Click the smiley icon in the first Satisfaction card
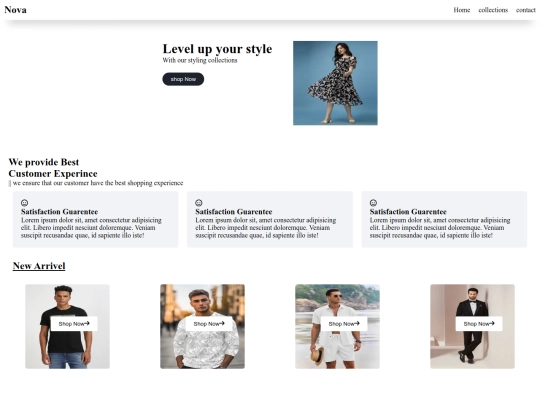The width and height of the screenshot is (540, 405). click(24, 202)
